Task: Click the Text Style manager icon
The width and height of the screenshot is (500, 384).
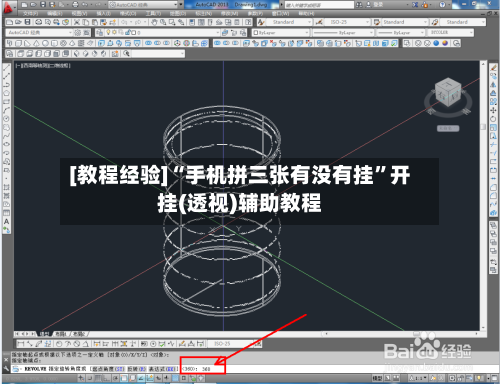Action: 261,22
